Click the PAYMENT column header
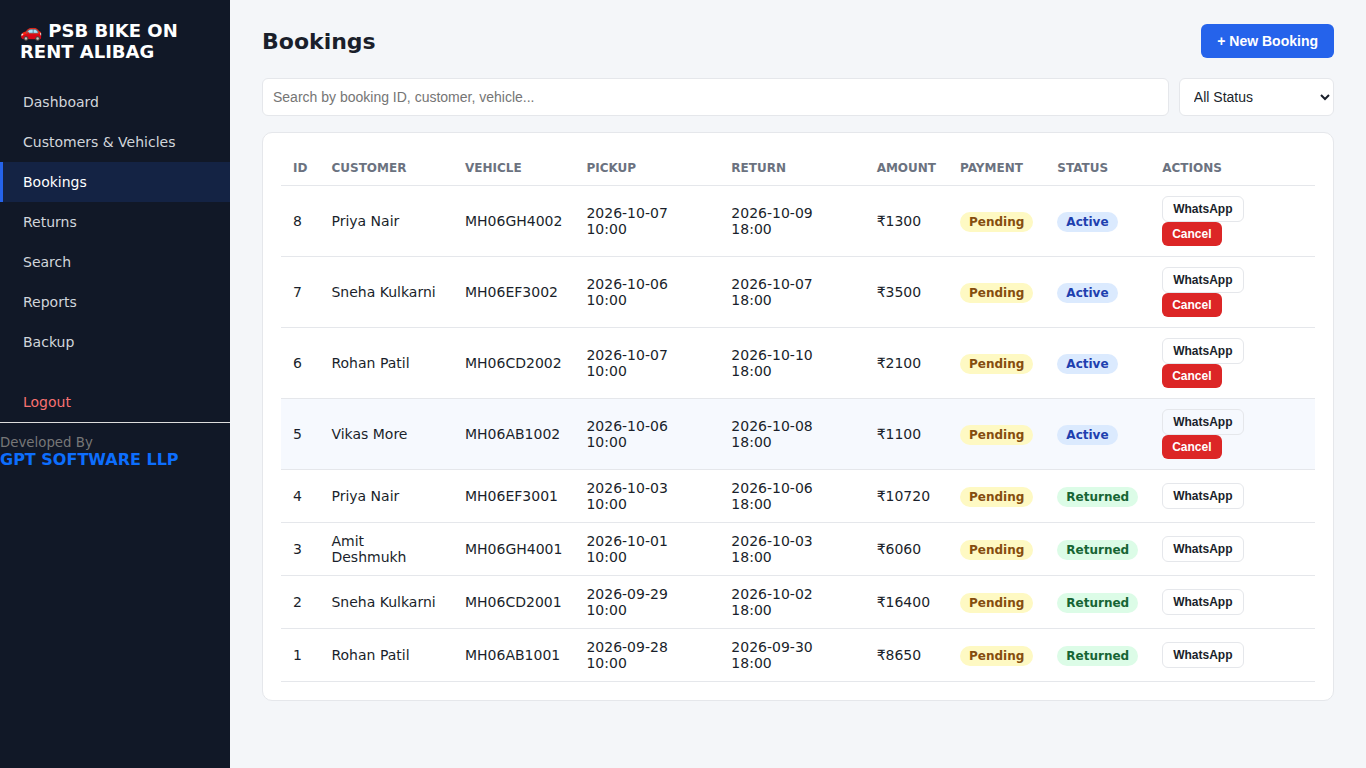This screenshot has width=1366, height=768. (x=991, y=168)
